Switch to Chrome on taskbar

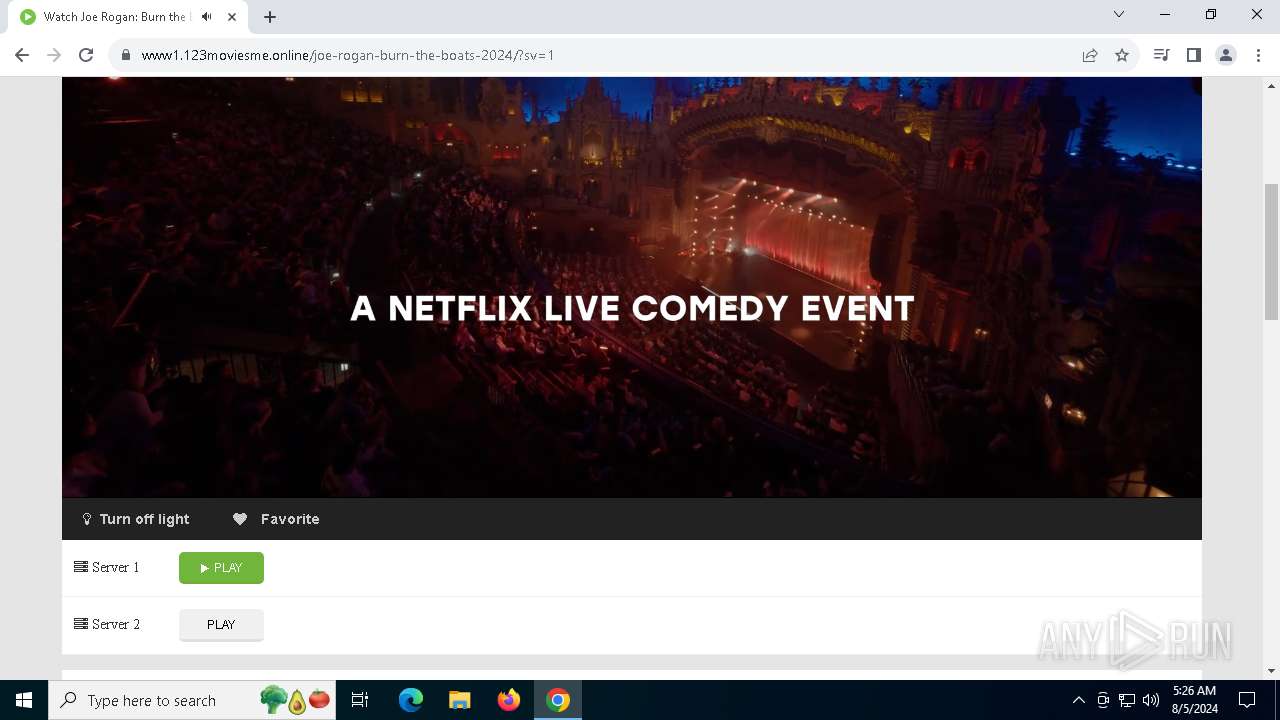click(558, 700)
